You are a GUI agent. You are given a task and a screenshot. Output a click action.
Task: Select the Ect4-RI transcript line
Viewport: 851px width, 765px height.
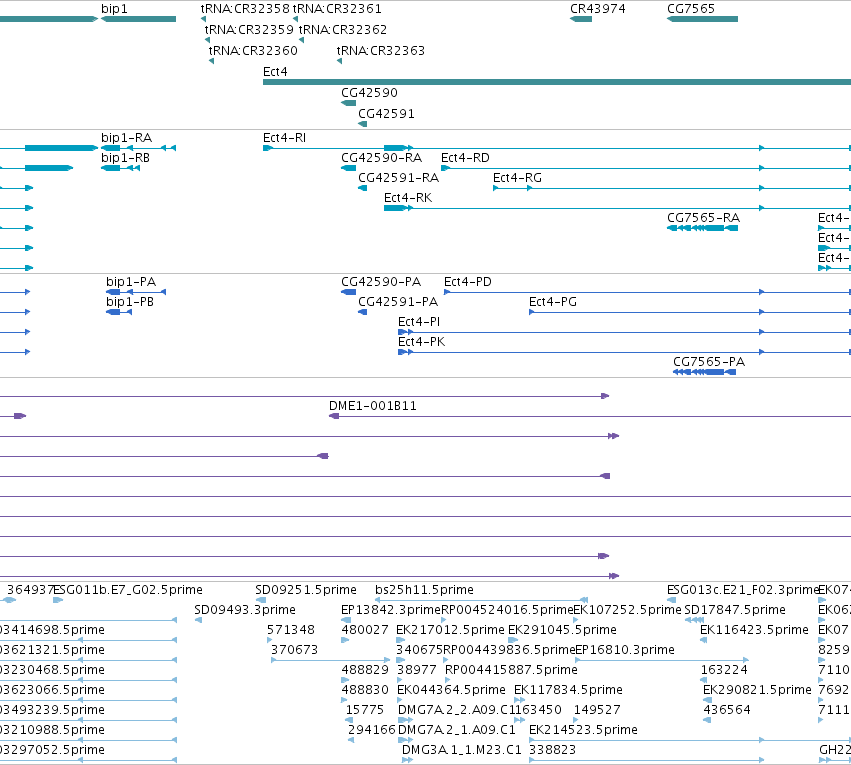click(x=557, y=148)
